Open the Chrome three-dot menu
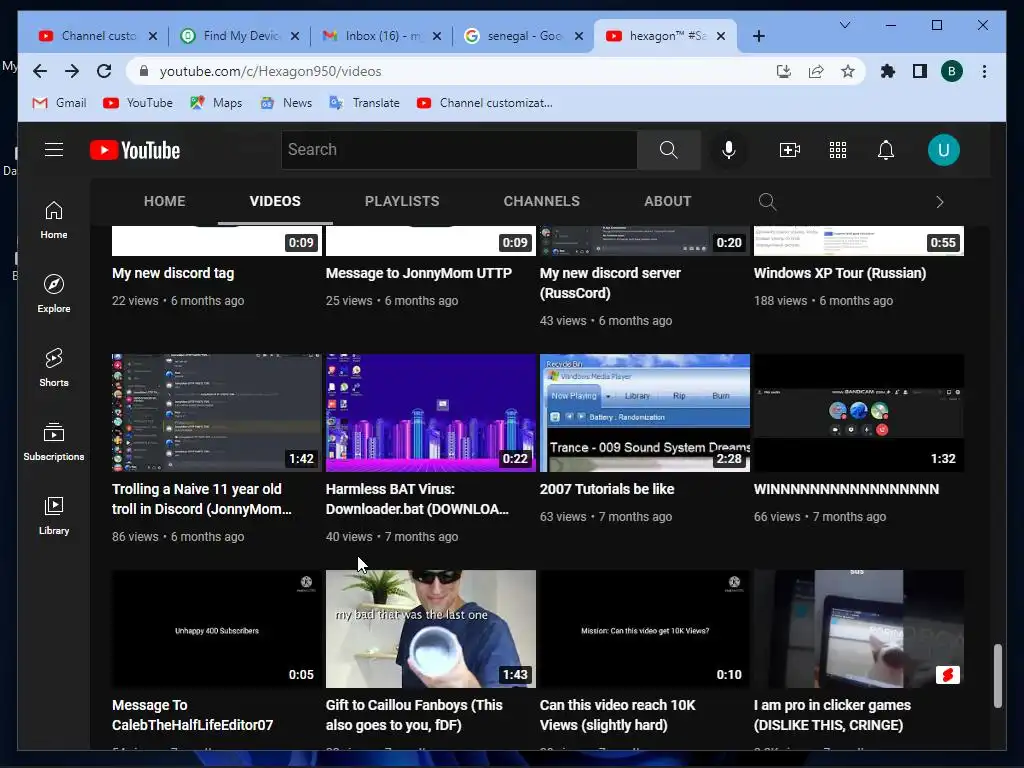The height and width of the screenshot is (768, 1024). [984, 71]
